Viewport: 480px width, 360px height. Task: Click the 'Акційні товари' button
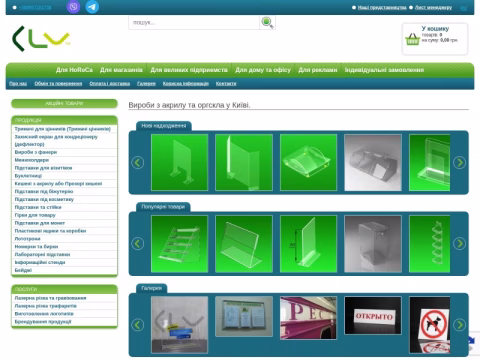[64, 103]
